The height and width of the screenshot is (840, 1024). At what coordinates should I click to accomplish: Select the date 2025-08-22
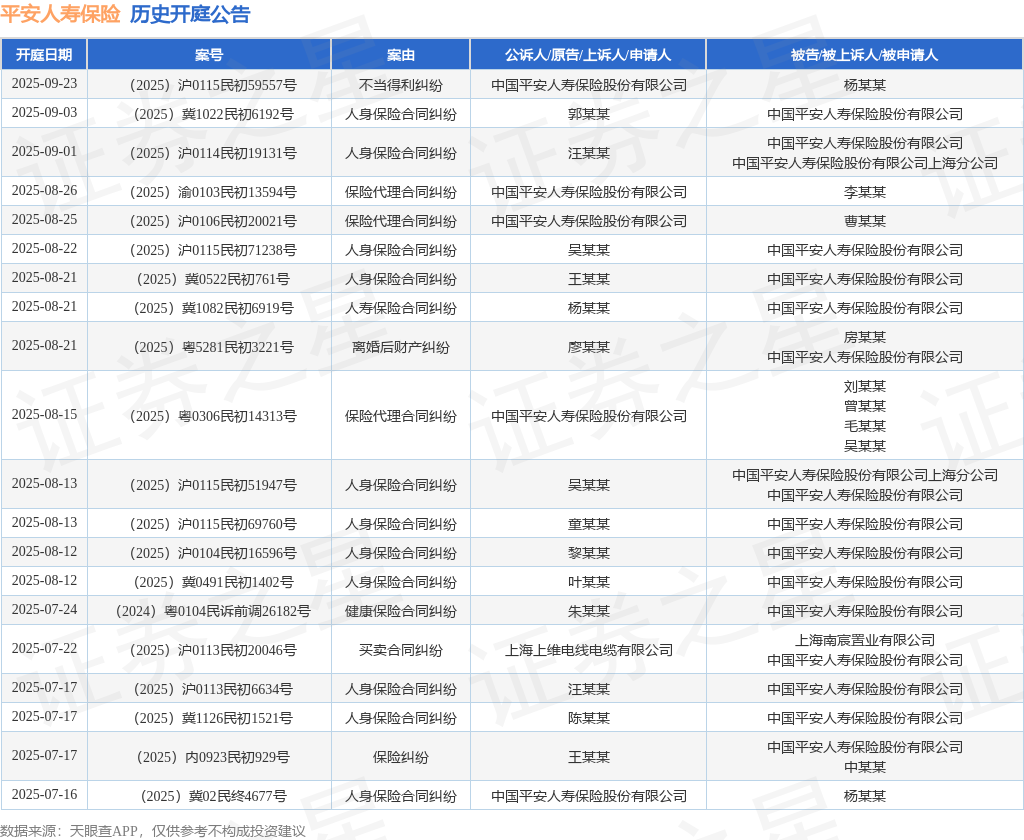click(44, 249)
